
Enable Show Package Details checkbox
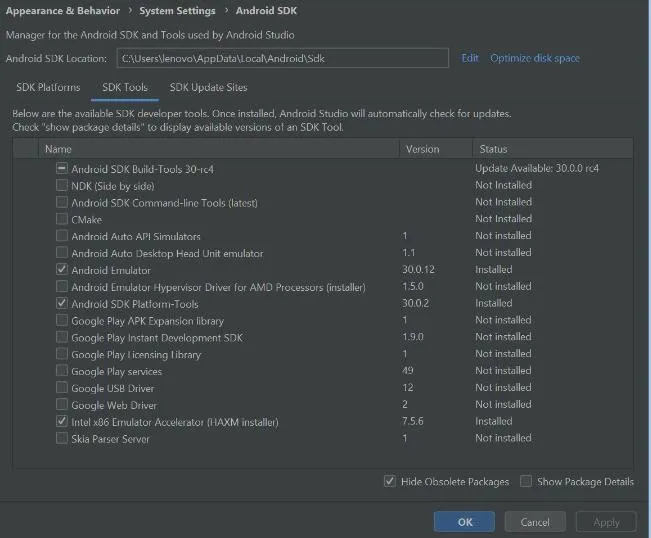click(x=526, y=481)
